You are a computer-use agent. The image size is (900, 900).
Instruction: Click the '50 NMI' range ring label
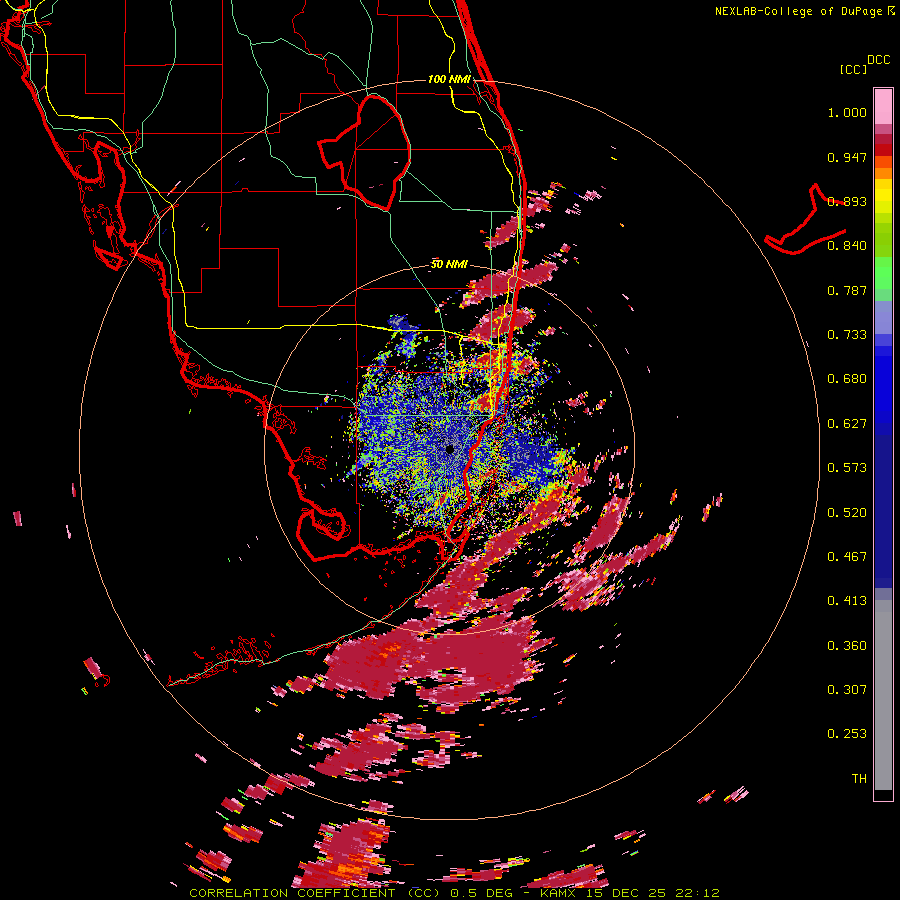(x=449, y=265)
